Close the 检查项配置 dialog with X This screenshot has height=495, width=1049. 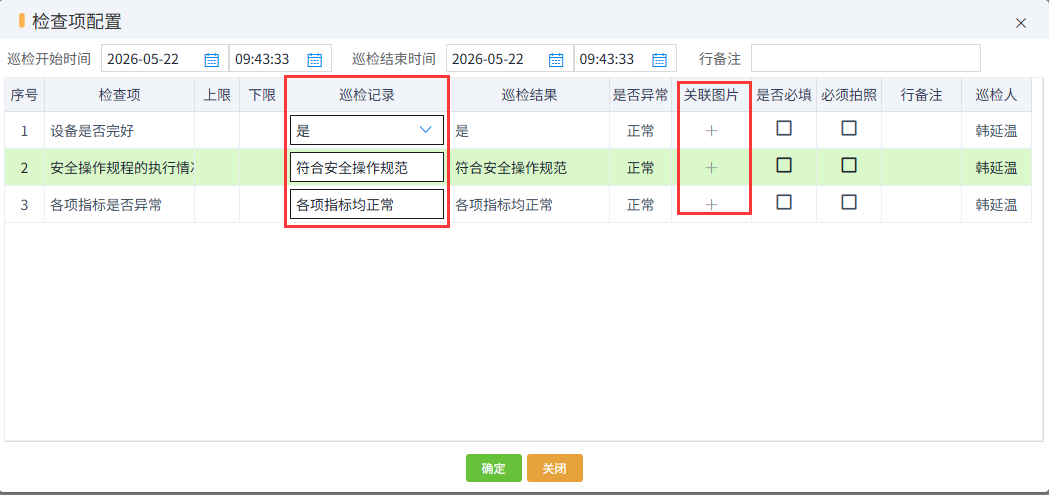(x=1021, y=23)
